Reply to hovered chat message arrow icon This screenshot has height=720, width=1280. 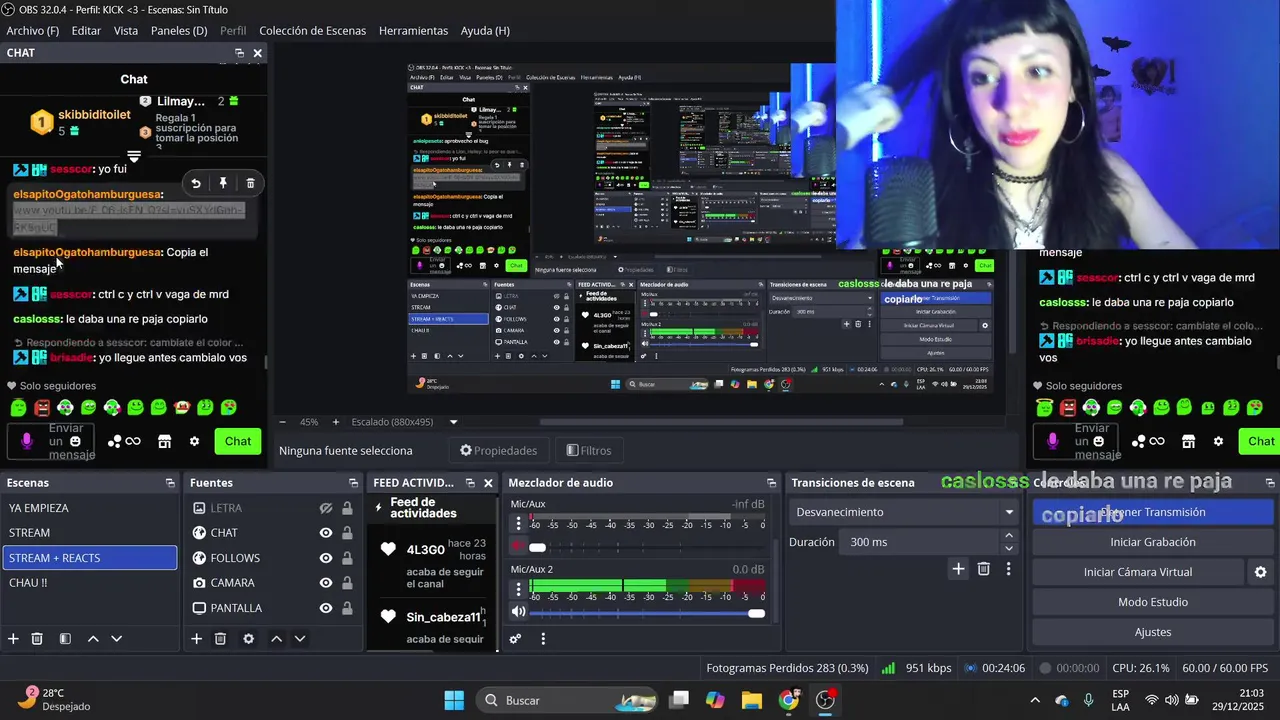click(196, 183)
